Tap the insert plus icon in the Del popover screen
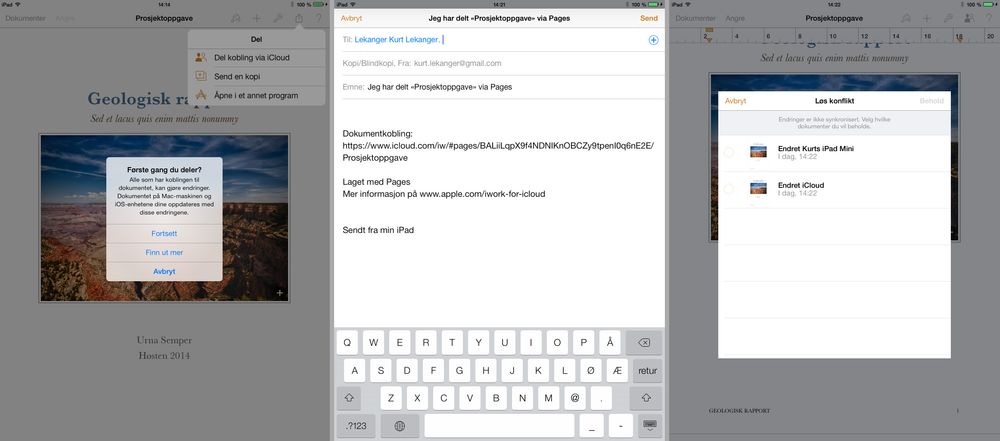Screen dimensions: 1000x441 tap(256, 19)
